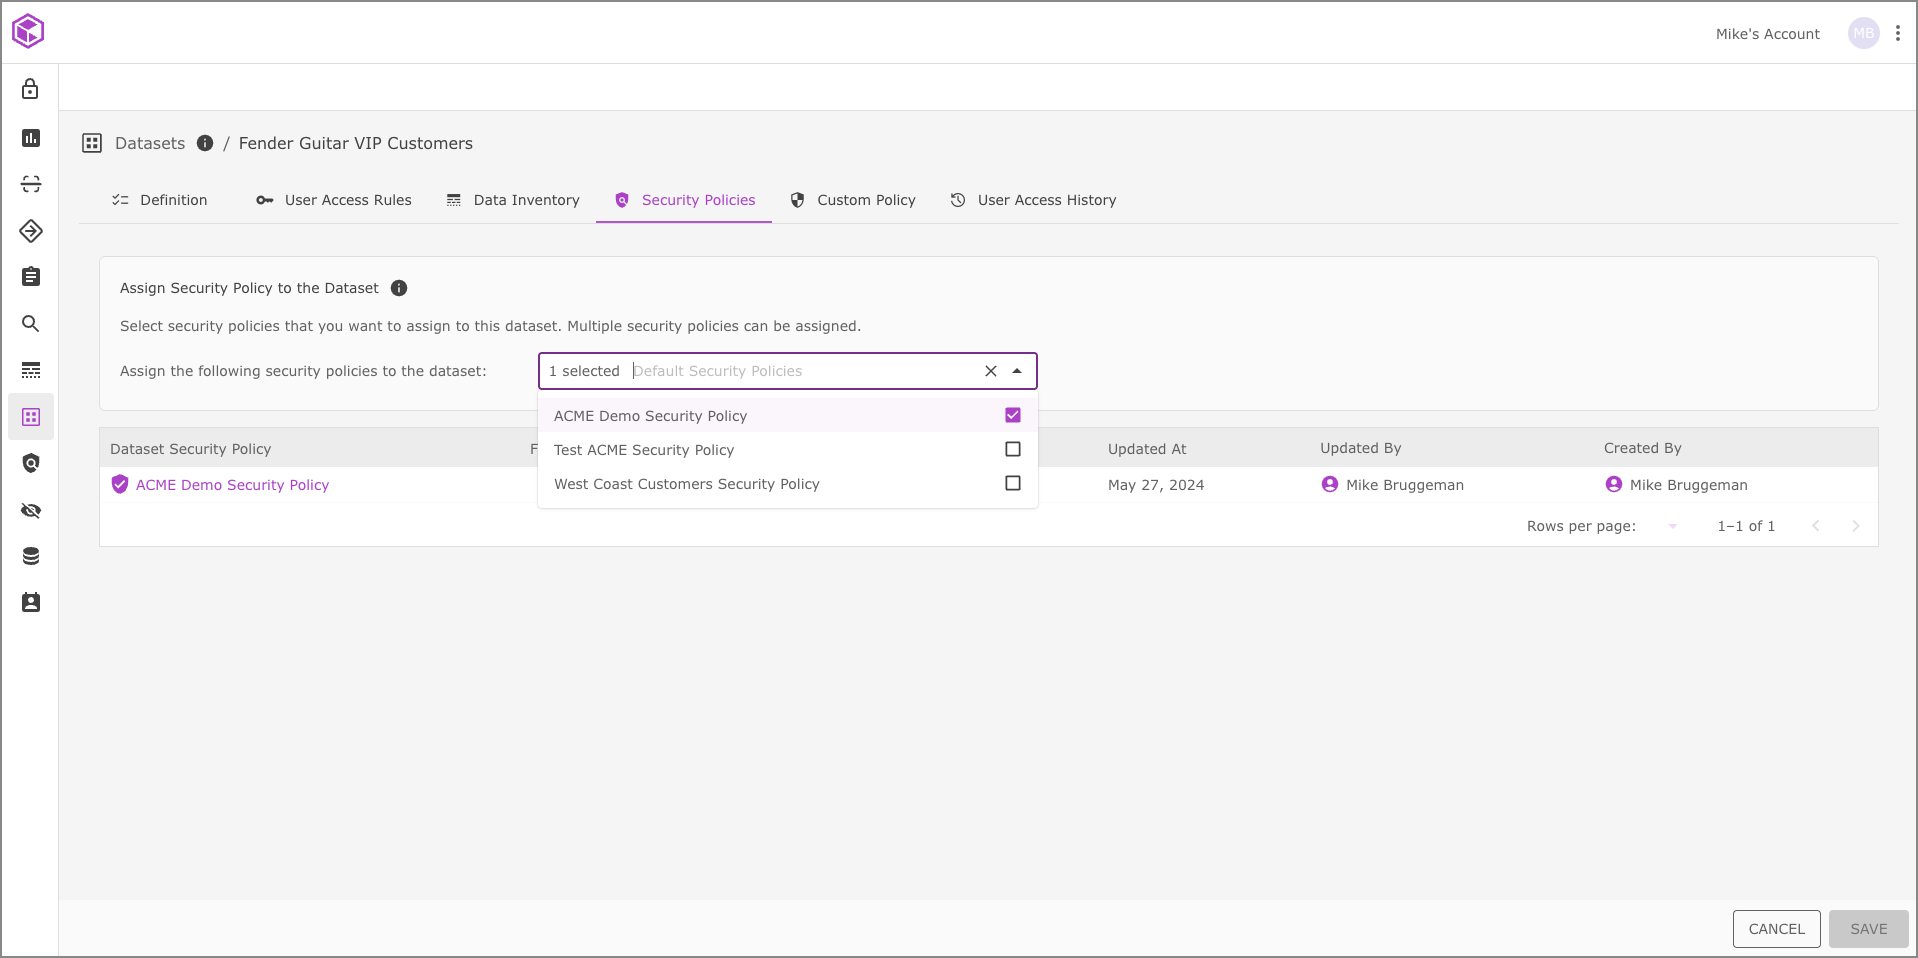Select the Security Policies tab
Viewport: 1918px width, 958px height.
684,200
